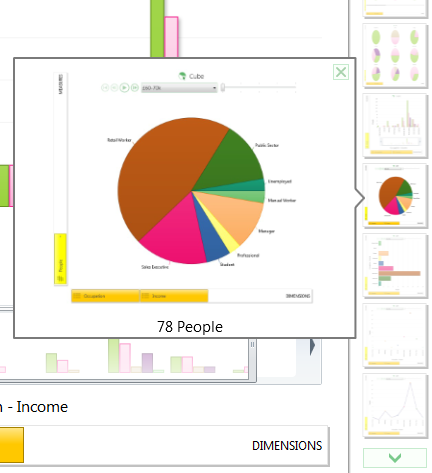Select the horizontal bar chart thumbnail

(x=395, y=266)
